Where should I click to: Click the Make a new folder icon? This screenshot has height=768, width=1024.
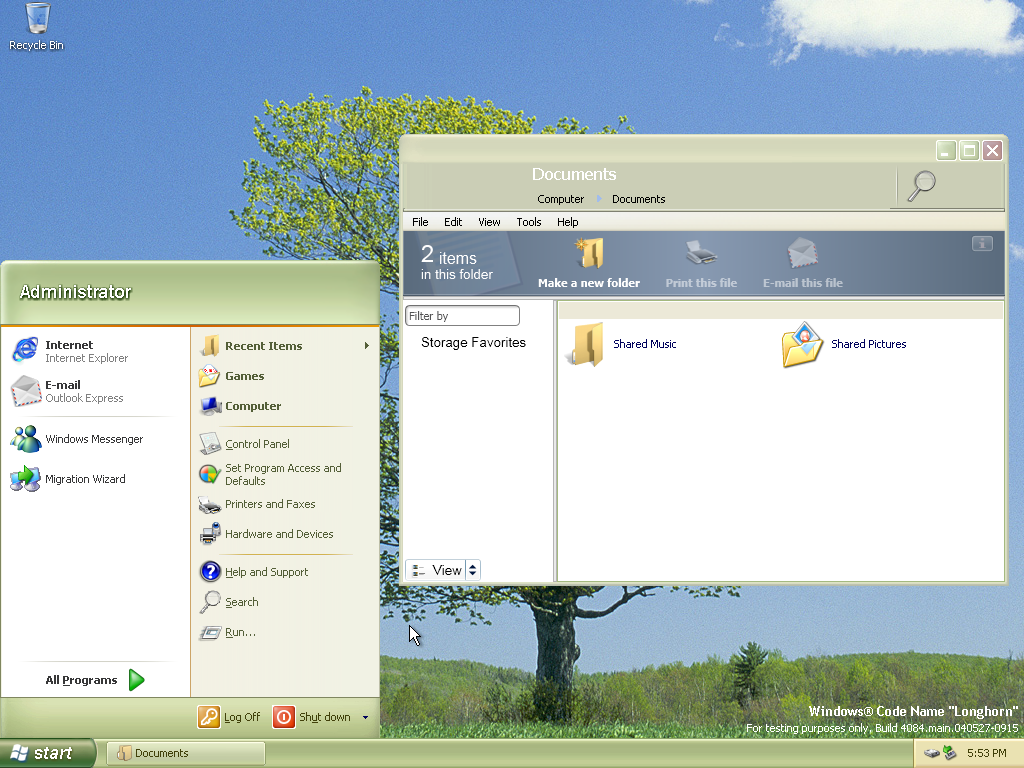tap(589, 255)
